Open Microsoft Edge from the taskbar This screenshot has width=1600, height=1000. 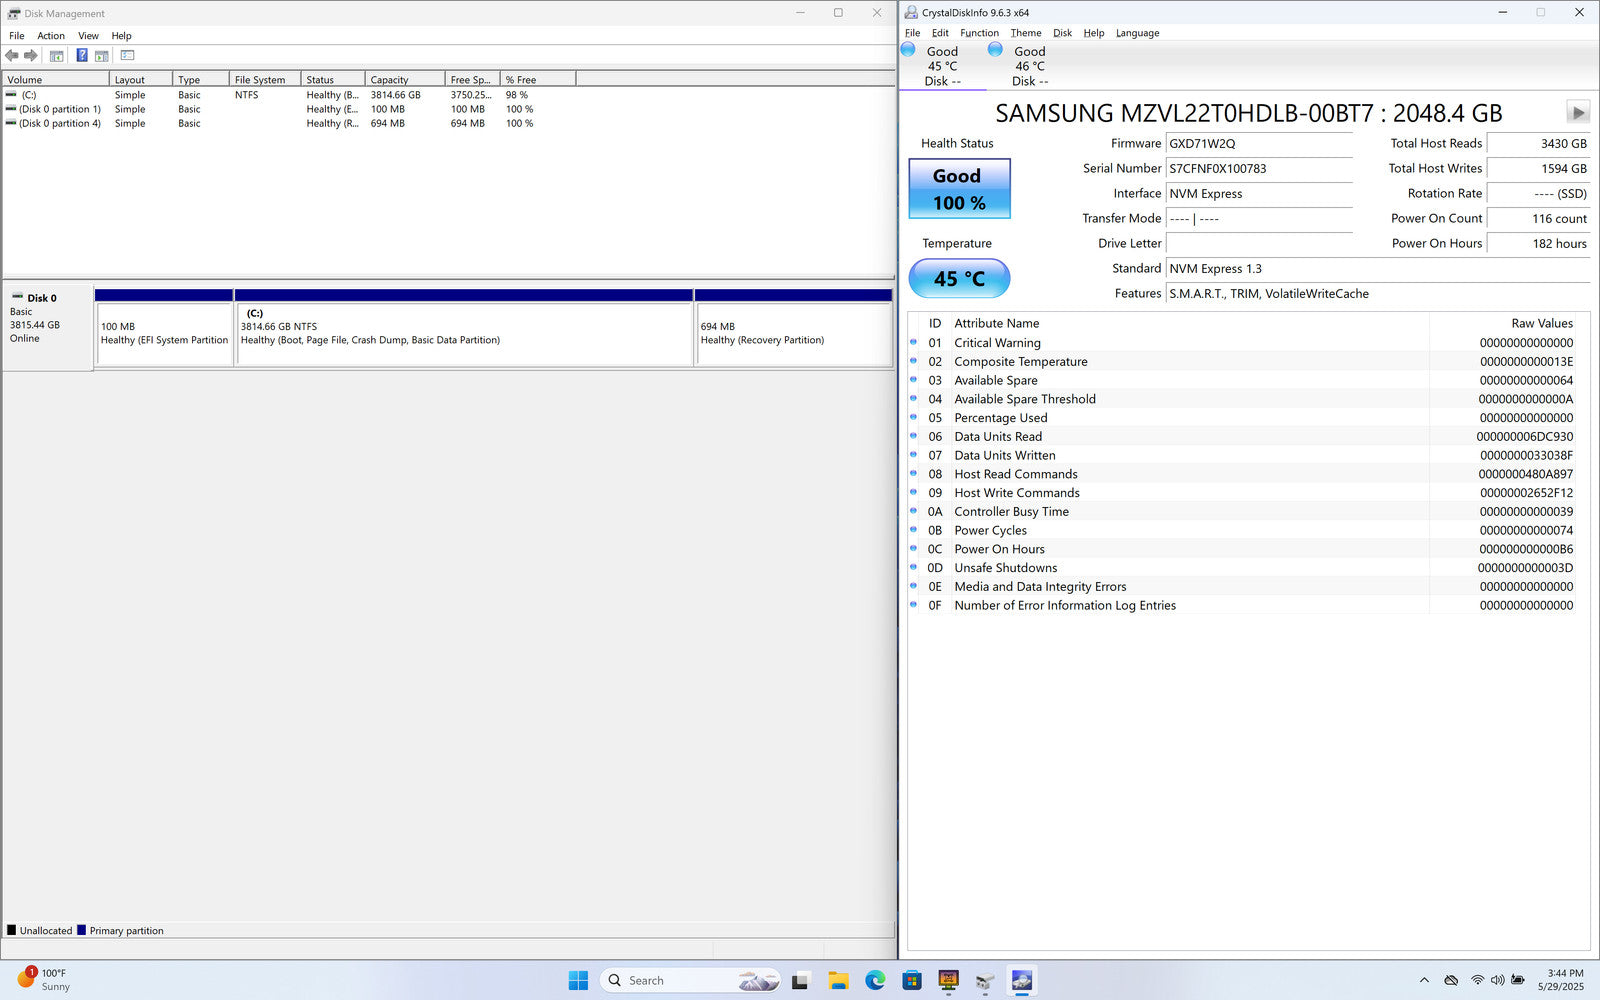(x=875, y=980)
